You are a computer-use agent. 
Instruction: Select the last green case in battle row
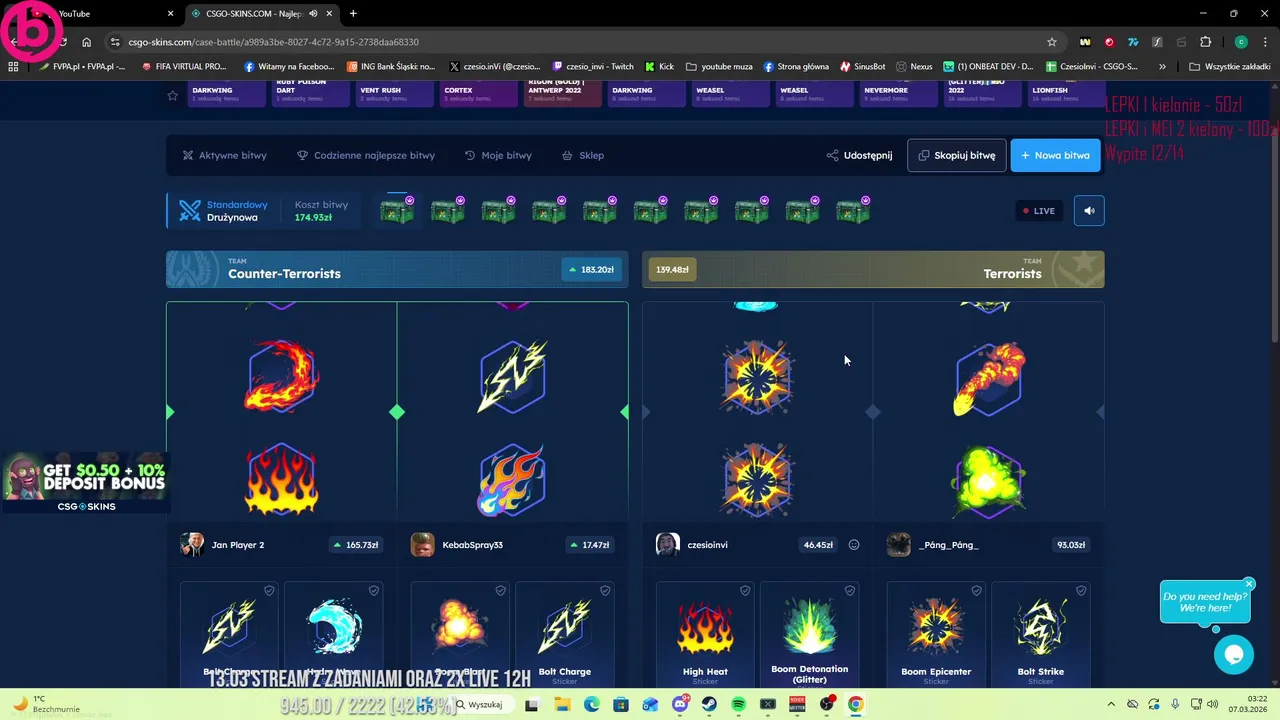853,210
